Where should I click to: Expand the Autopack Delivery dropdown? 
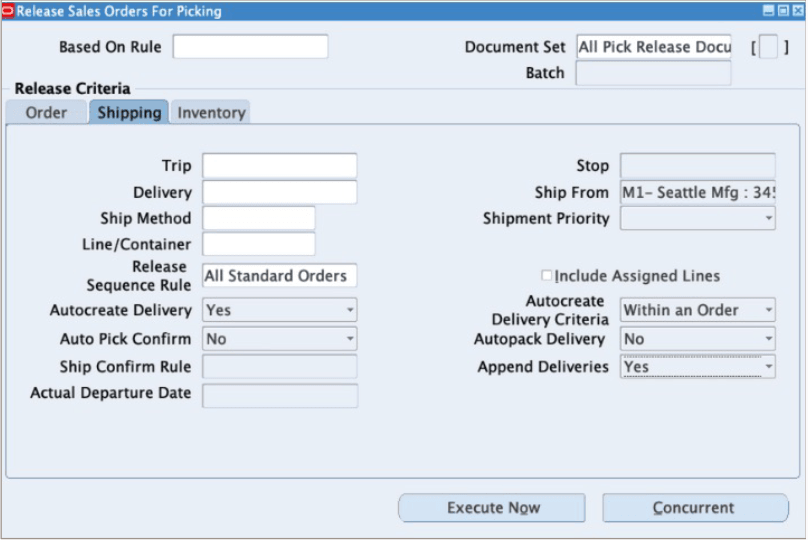click(x=698, y=339)
